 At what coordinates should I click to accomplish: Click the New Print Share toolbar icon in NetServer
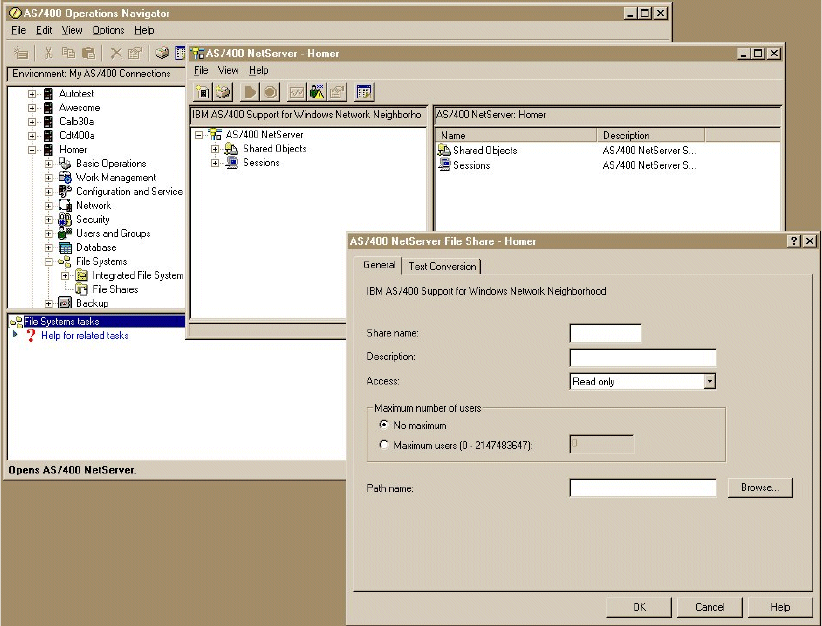click(x=223, y=92)
